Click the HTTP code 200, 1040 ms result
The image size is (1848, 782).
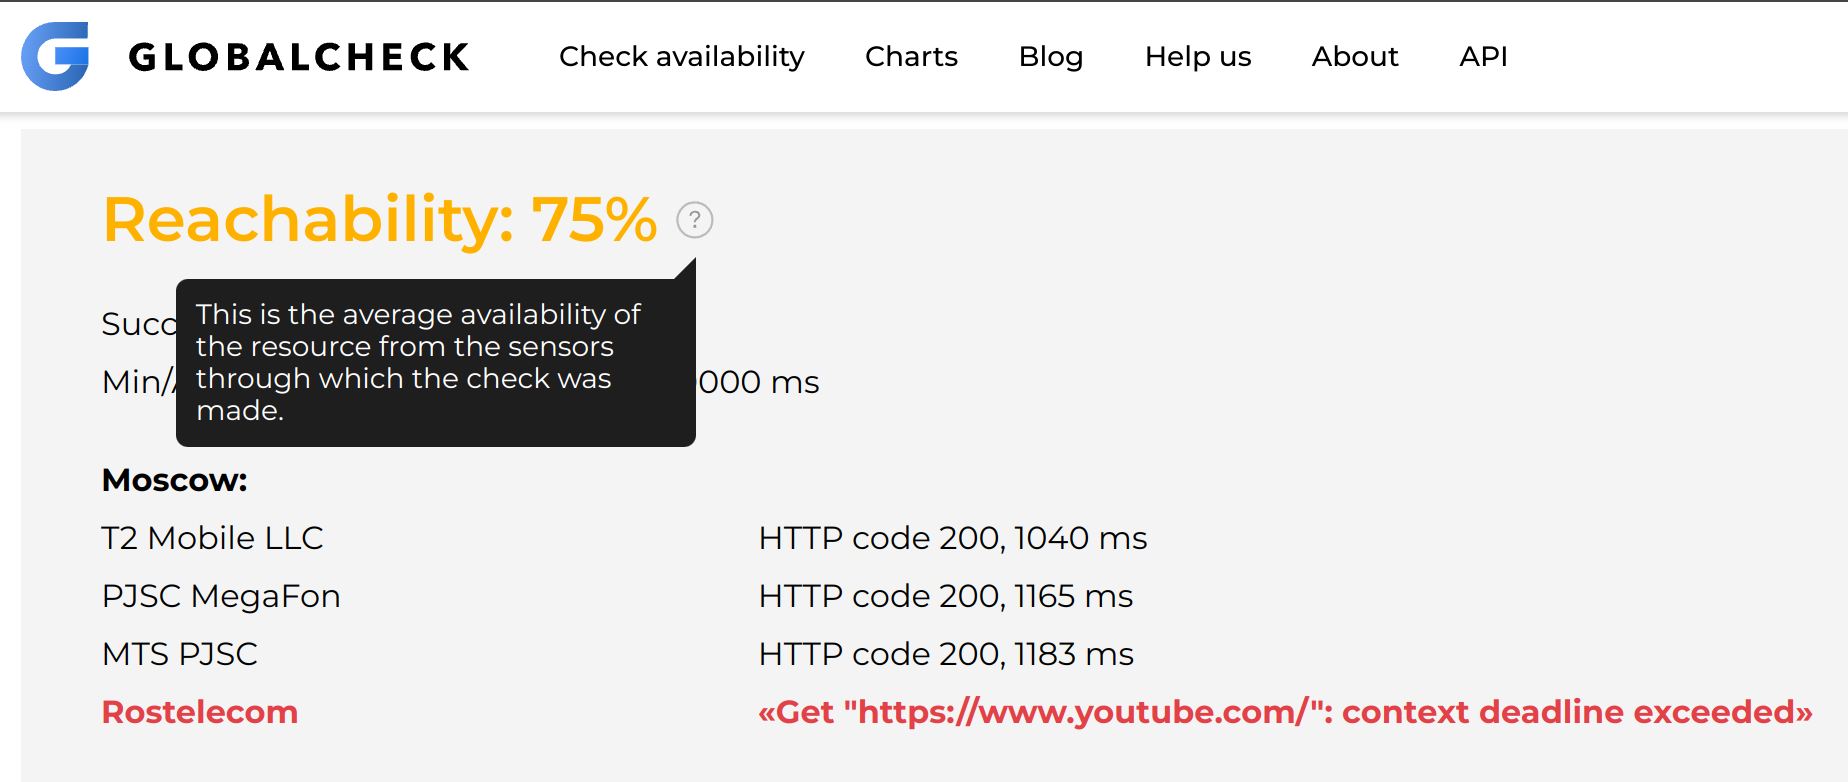click(x=953, y=538)
